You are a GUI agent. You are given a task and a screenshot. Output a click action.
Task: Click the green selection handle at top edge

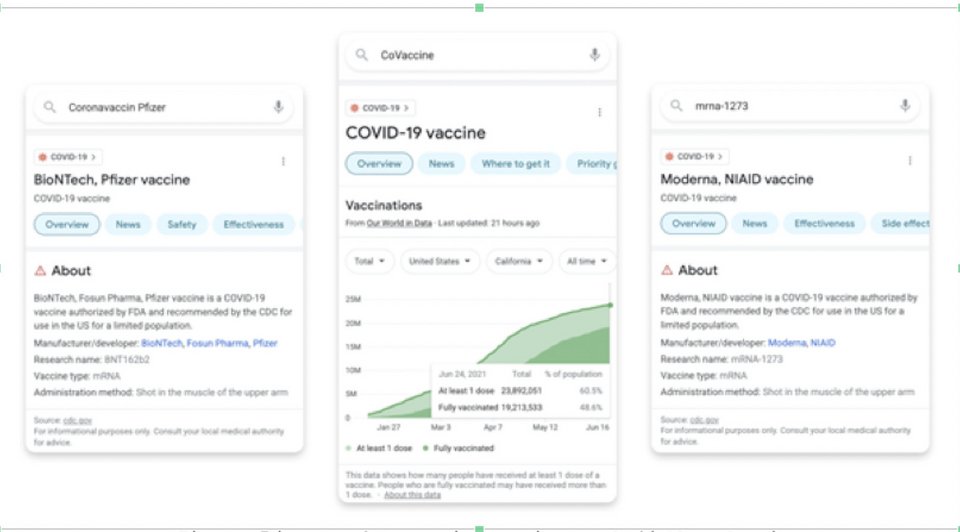pos(479,7)
